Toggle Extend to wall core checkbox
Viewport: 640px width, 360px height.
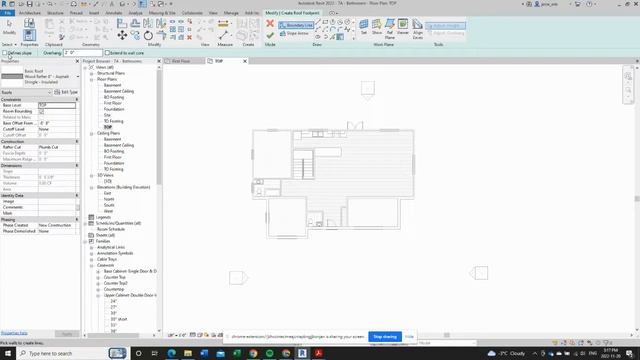coord(107,53)
